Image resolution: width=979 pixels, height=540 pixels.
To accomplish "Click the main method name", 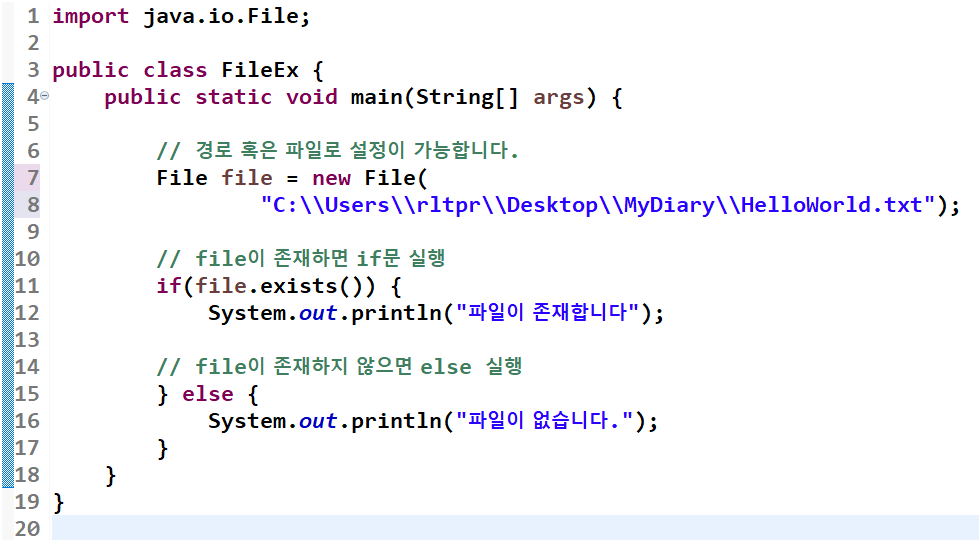I will click(x=376, y=97).
